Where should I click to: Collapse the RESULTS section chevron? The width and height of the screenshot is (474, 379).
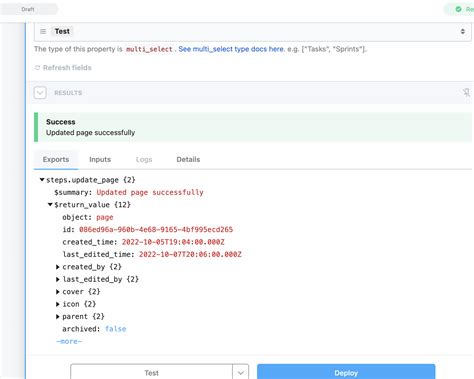pos(40,93)
